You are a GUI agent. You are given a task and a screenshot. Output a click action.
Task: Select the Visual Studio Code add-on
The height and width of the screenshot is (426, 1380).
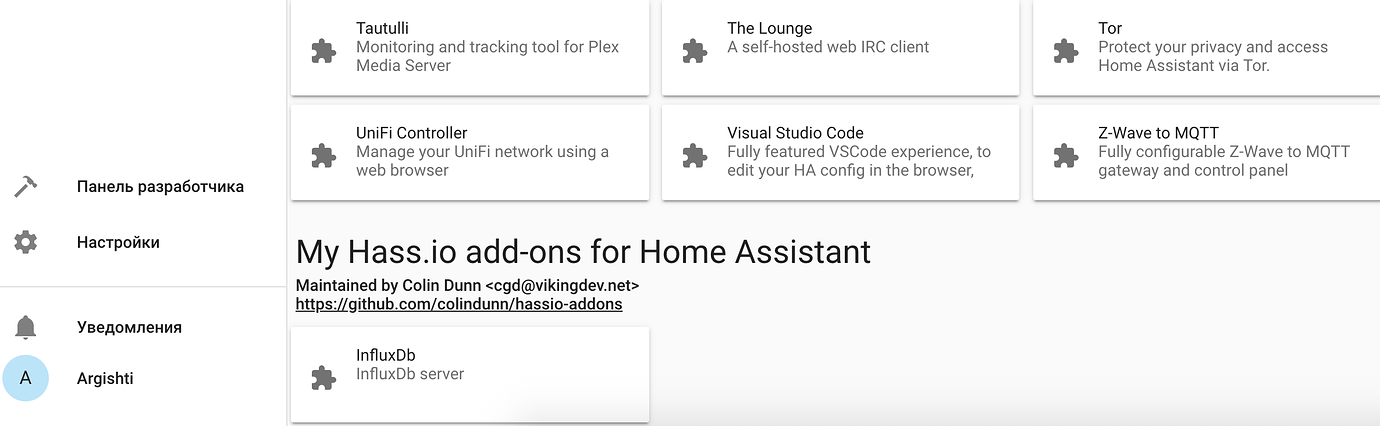840,152
